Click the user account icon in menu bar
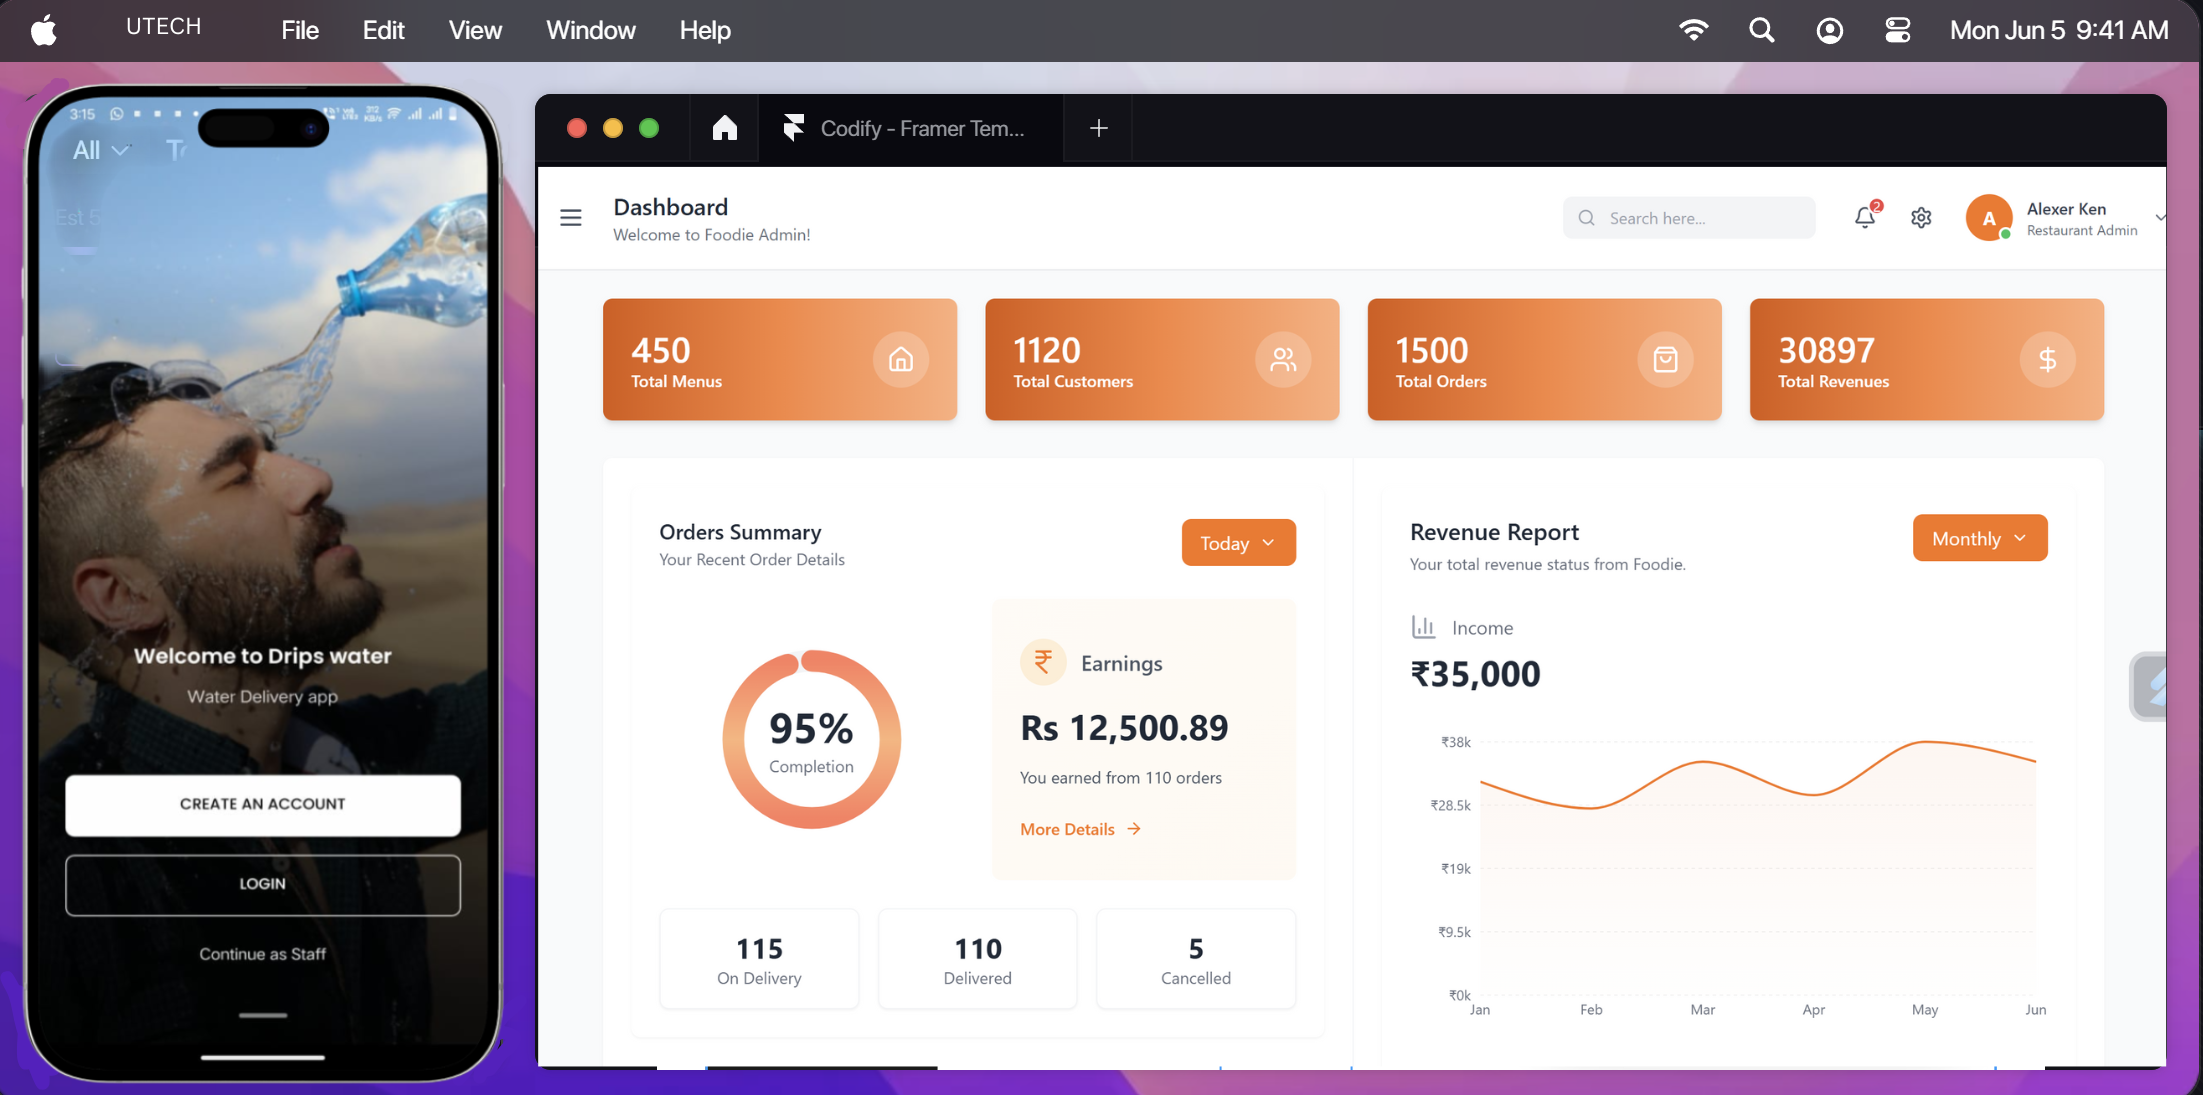This screenshot has height=1095, width=2203. pos(1830,30)
